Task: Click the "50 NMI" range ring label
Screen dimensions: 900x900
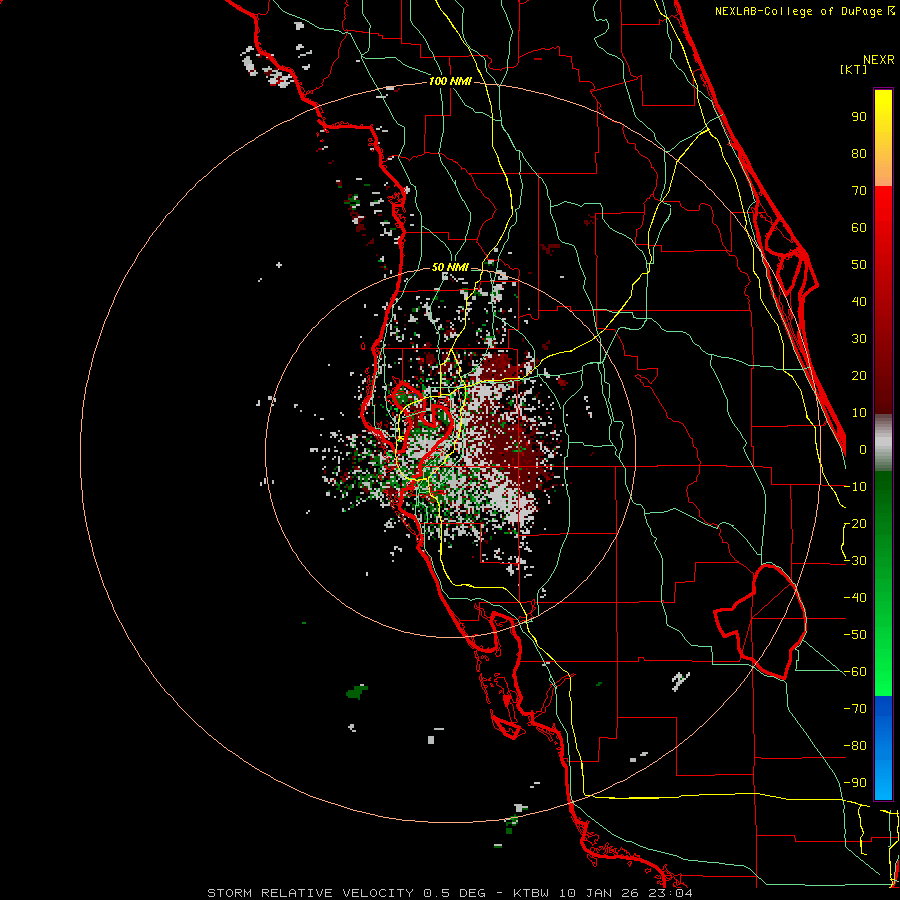Action: [x=450, y=267]
